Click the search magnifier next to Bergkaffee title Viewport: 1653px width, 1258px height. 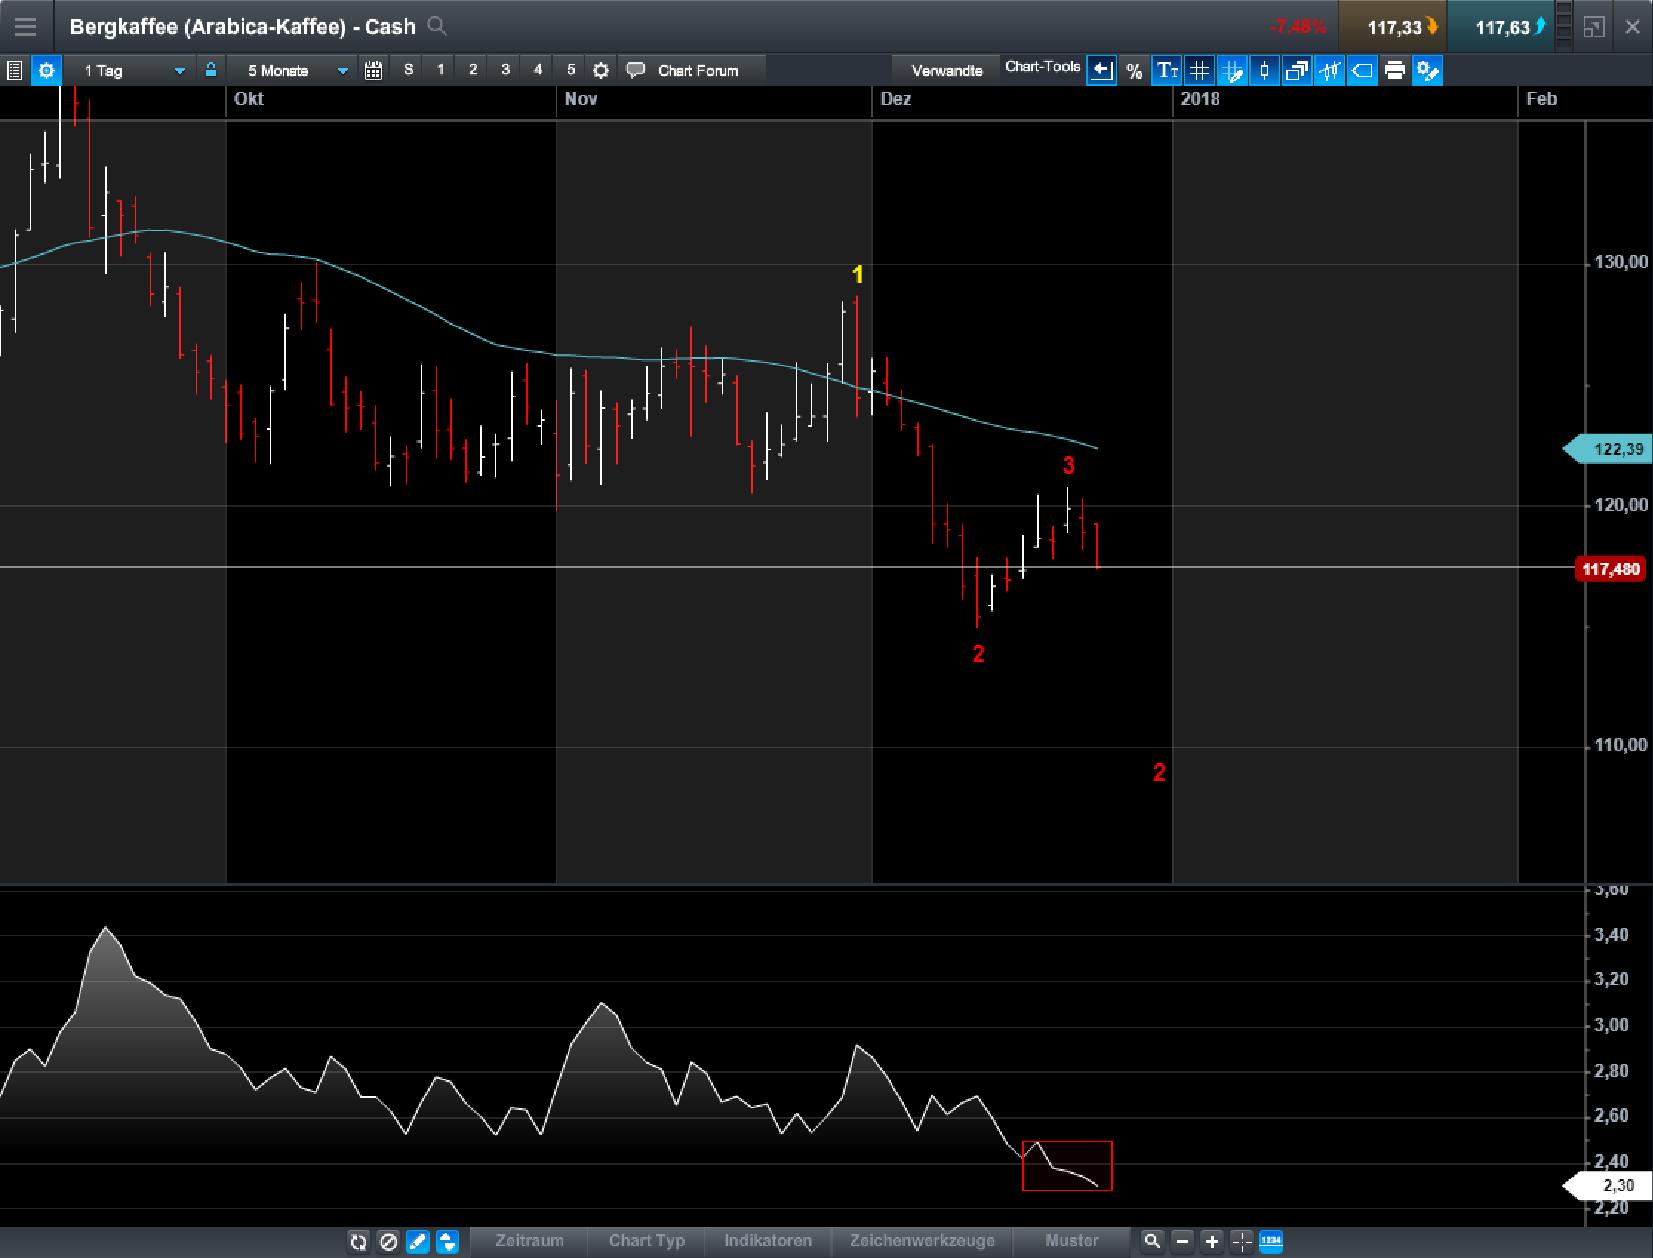click(x=437, y=27)
